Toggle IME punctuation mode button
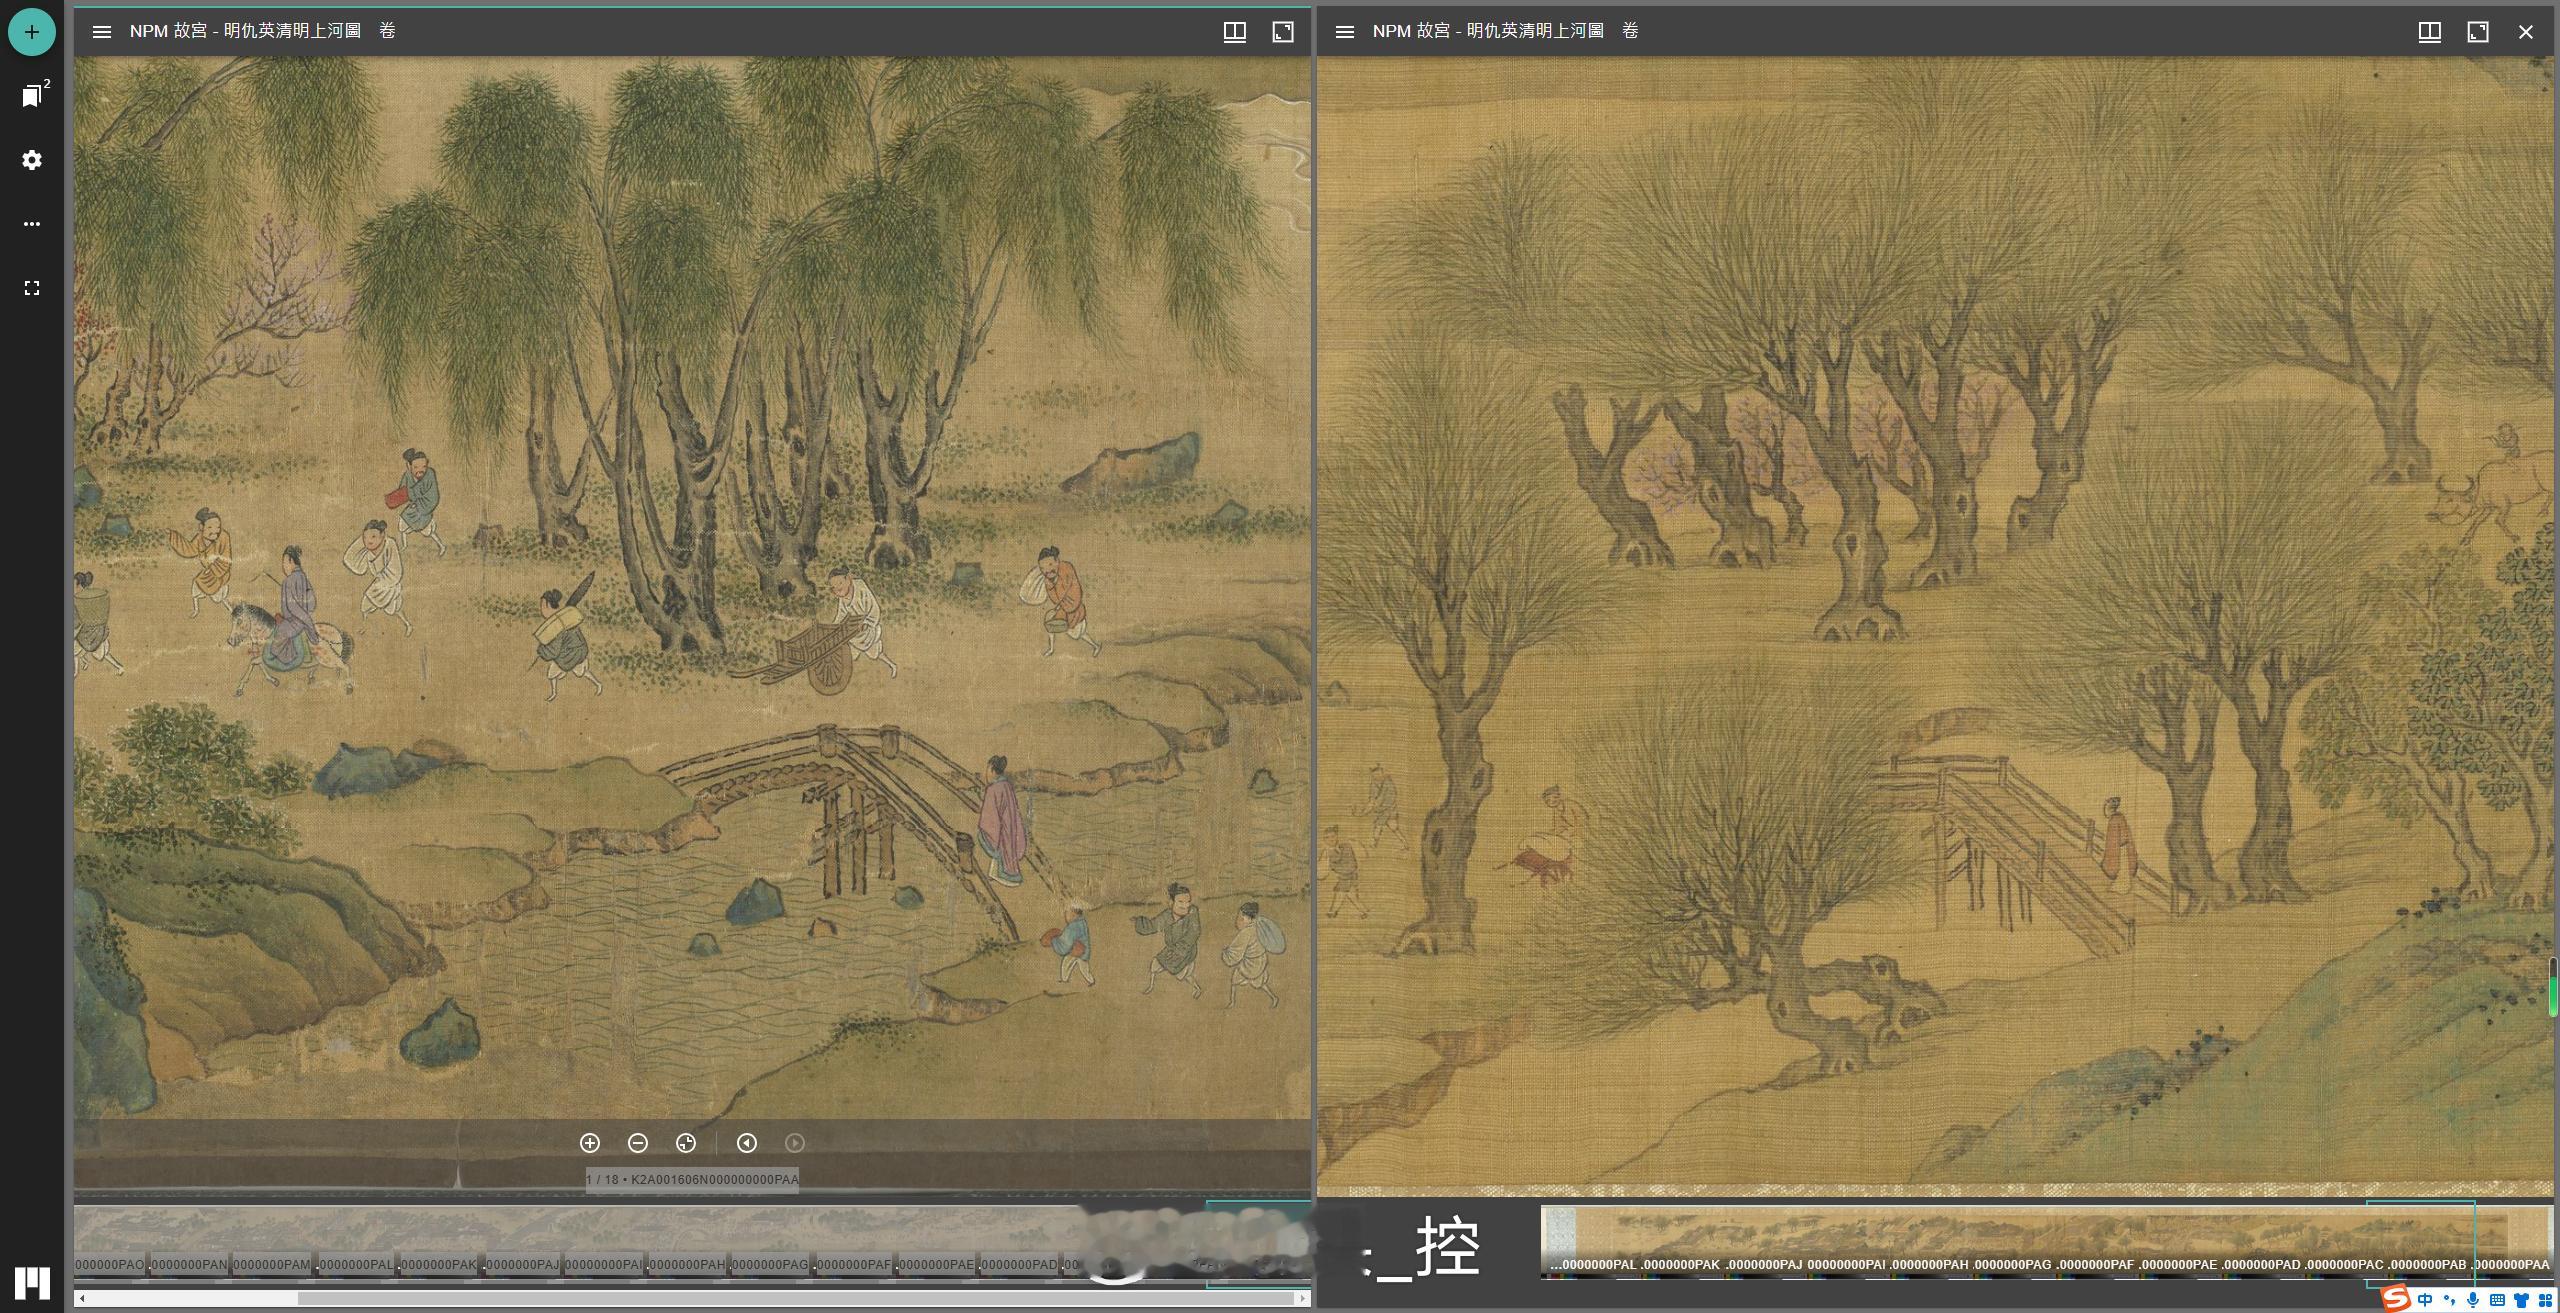2560x1313 pixels. coord(2449,1300)
